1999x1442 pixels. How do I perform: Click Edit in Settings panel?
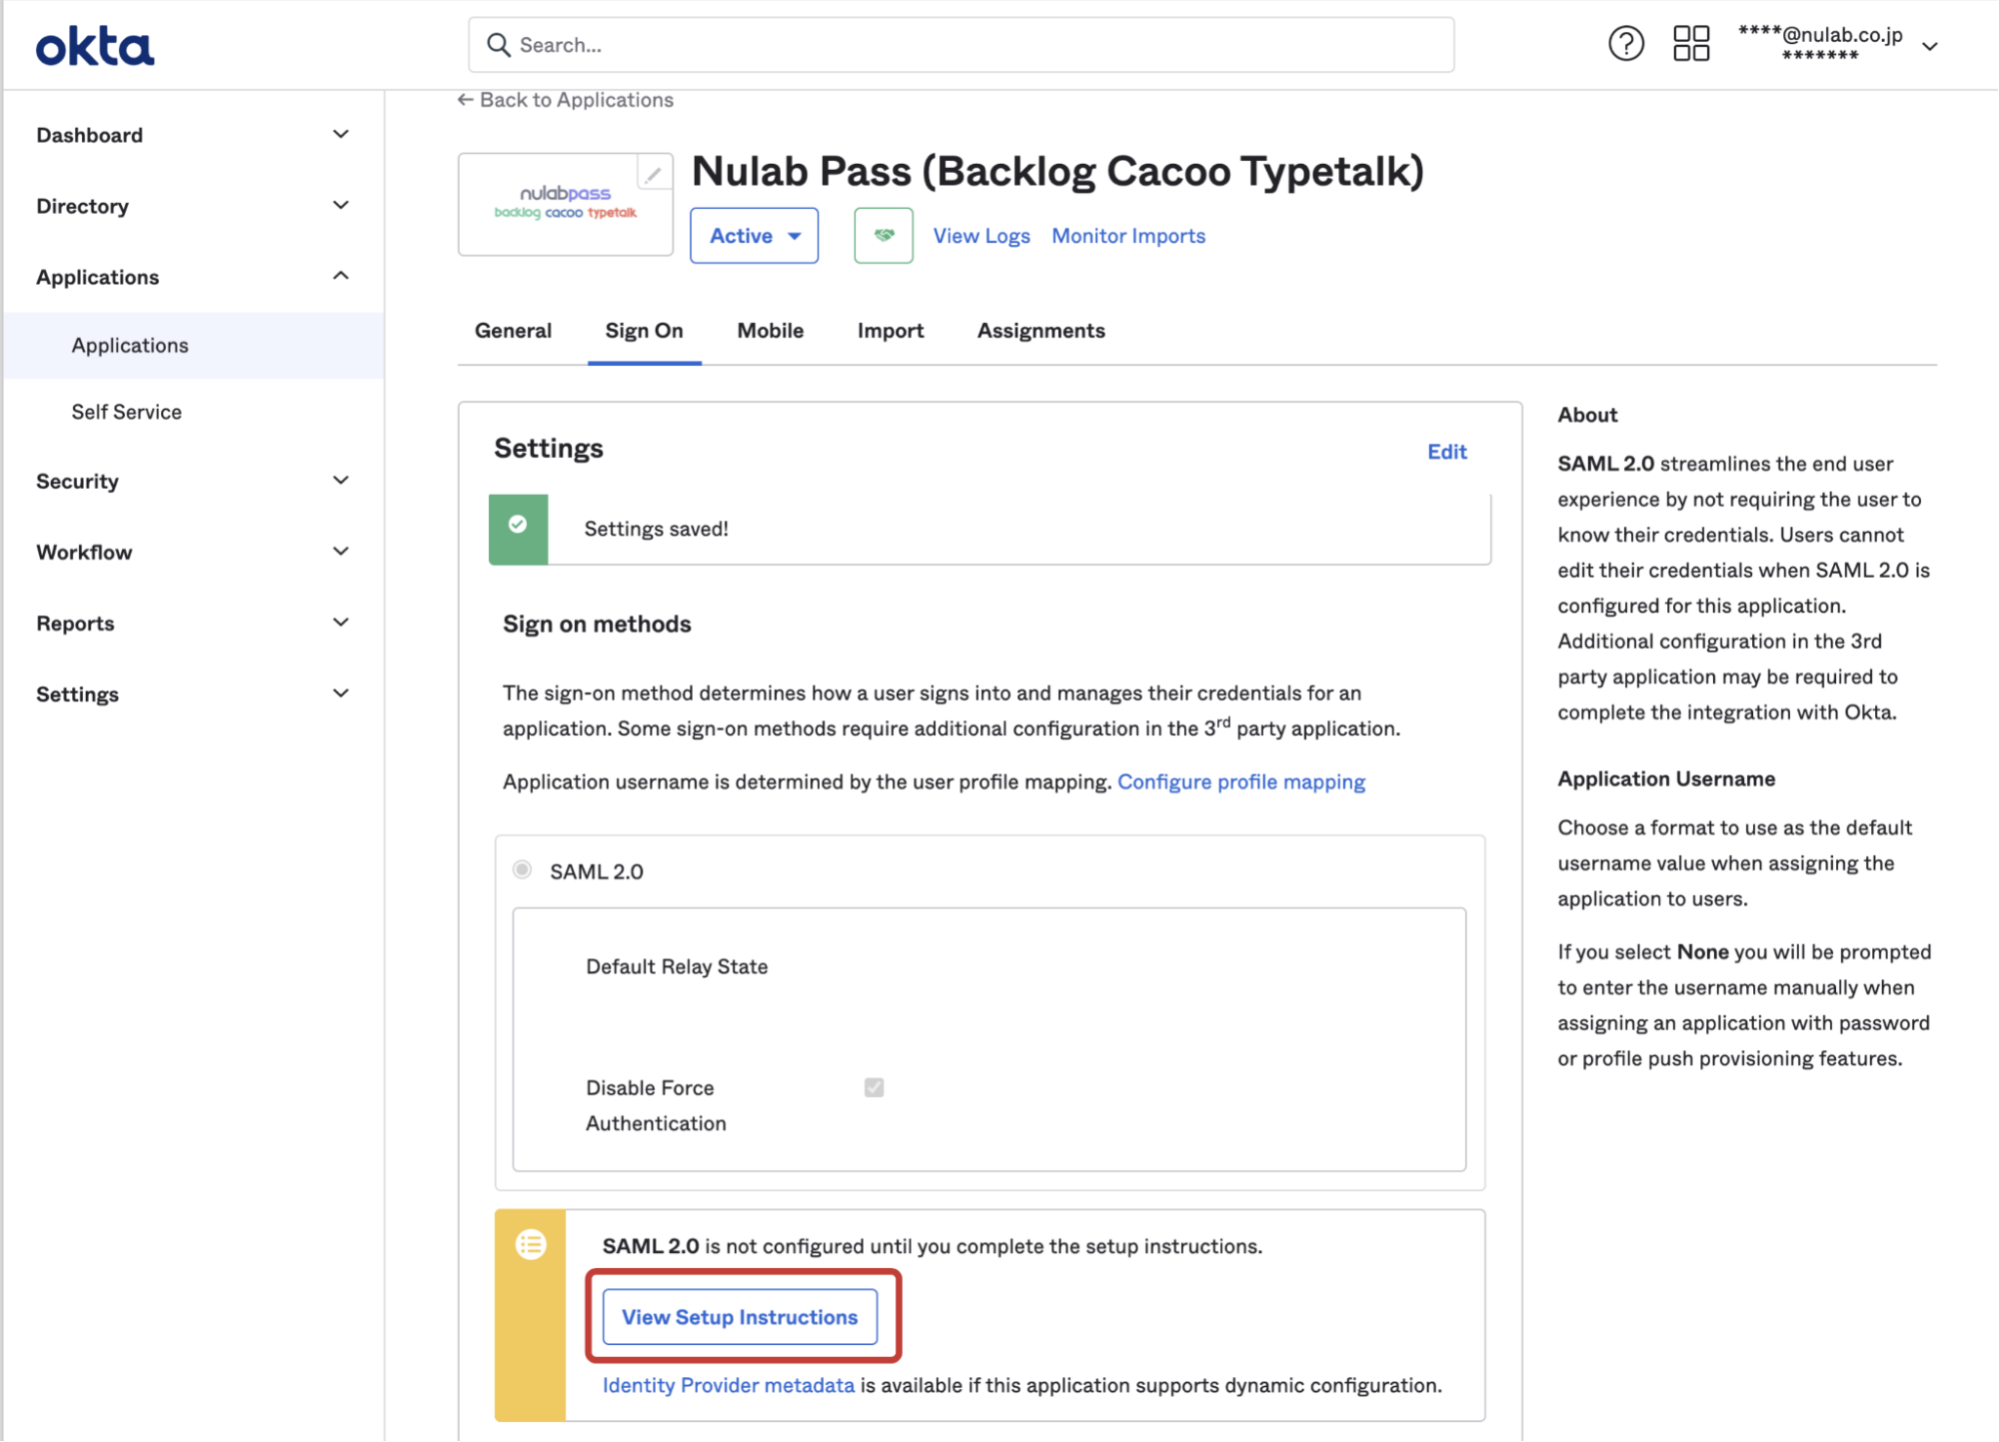[1447, 452]
